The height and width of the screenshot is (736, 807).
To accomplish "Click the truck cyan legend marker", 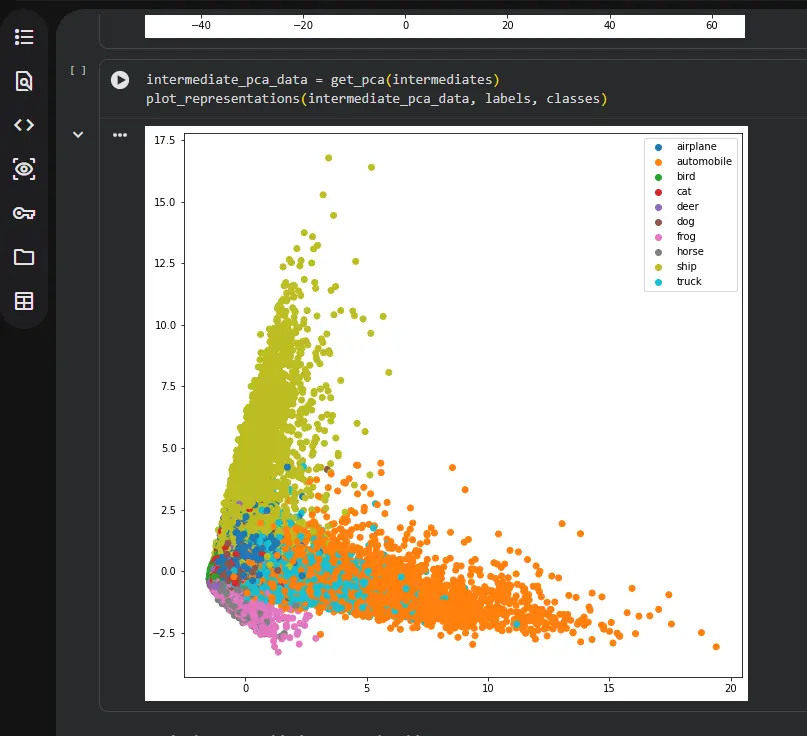I will point(658,282).
